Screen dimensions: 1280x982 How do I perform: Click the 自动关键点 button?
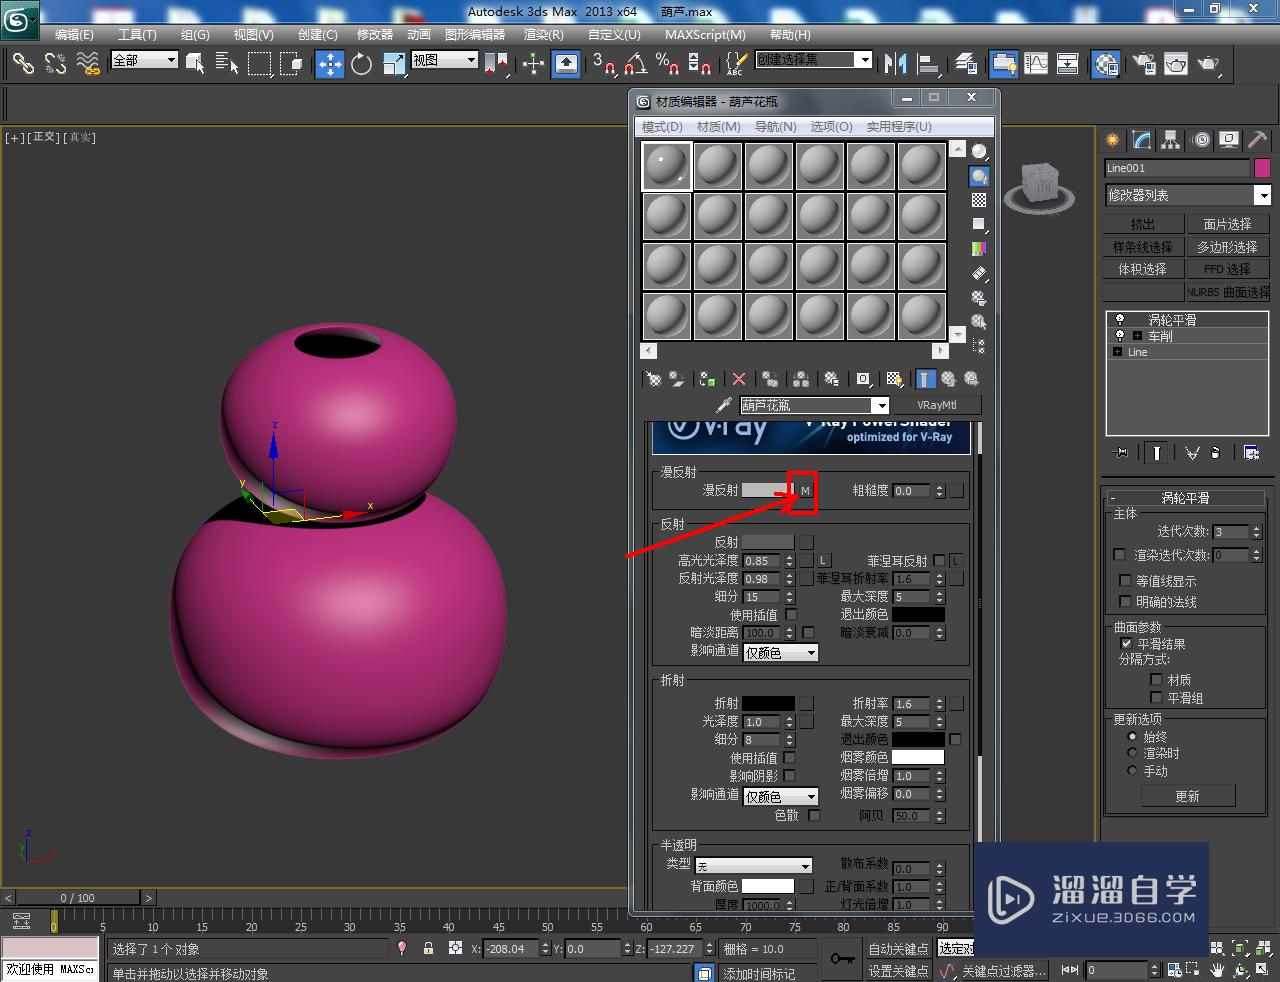[898, 949]
